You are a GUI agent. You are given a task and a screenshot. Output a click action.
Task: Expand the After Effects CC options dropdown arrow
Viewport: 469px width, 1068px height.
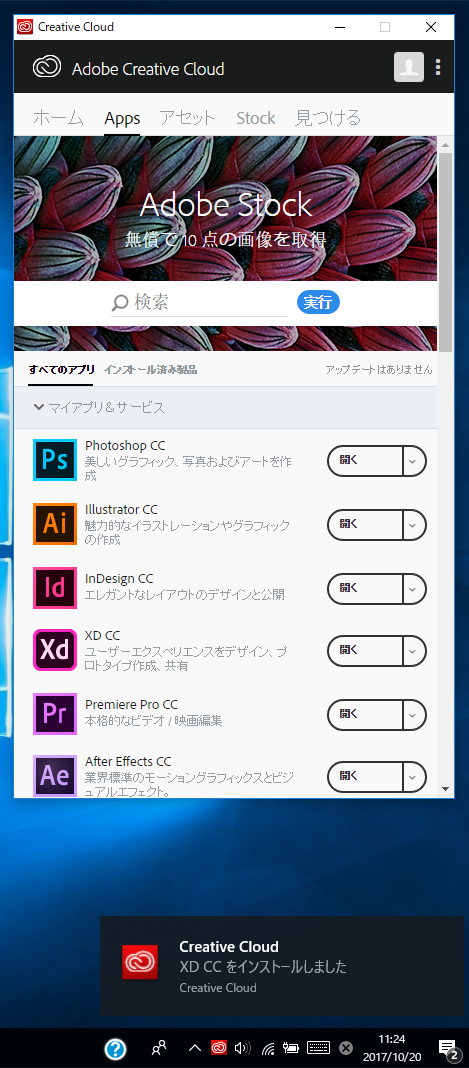pos(413,777)
